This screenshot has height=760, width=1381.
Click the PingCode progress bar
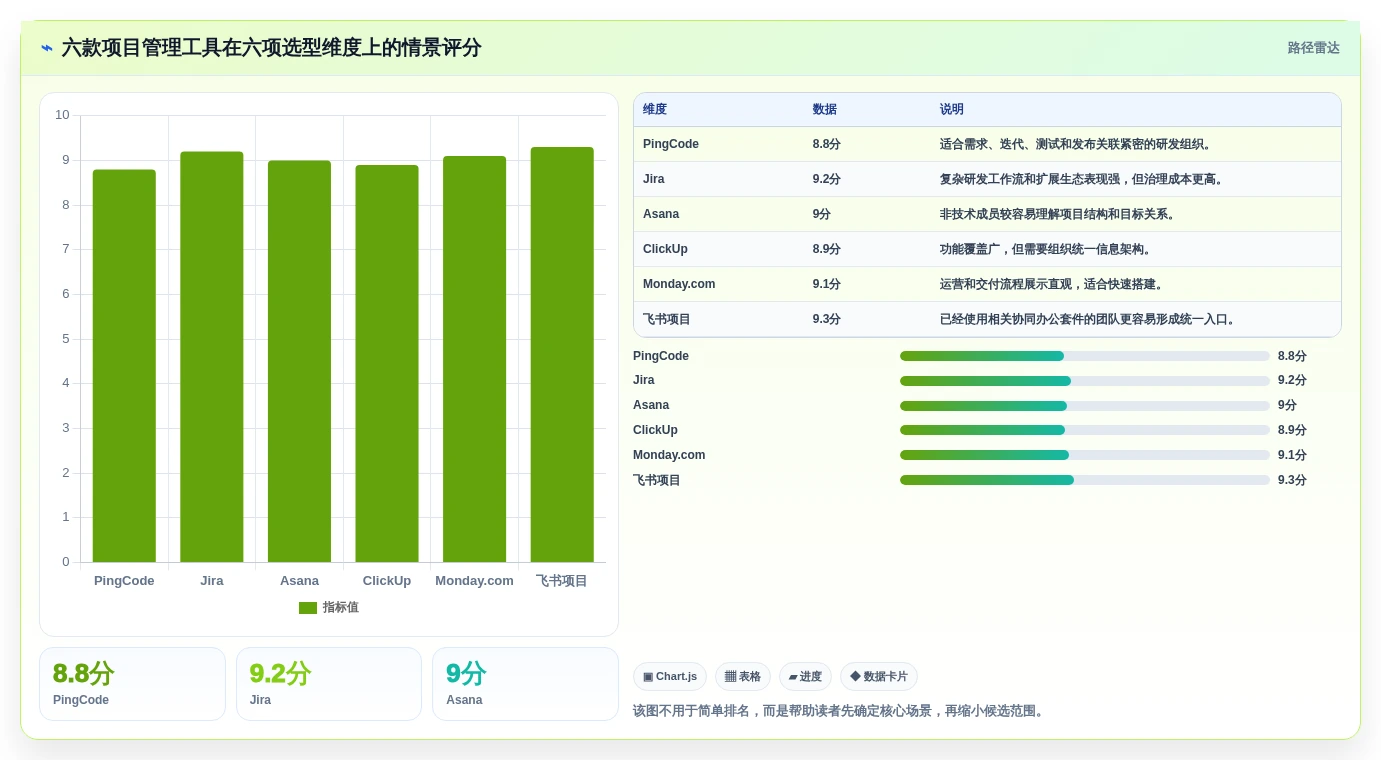point(1085,356)
